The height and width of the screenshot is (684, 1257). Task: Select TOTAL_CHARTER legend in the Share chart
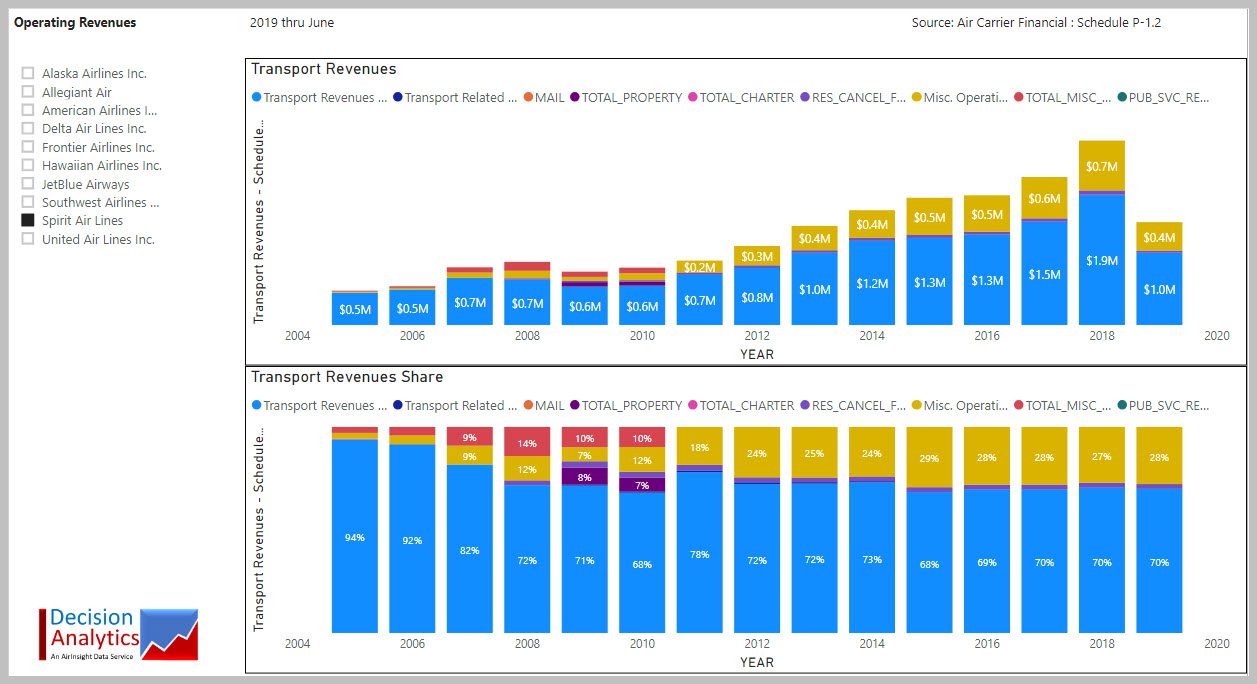click(x=740, y=406)
